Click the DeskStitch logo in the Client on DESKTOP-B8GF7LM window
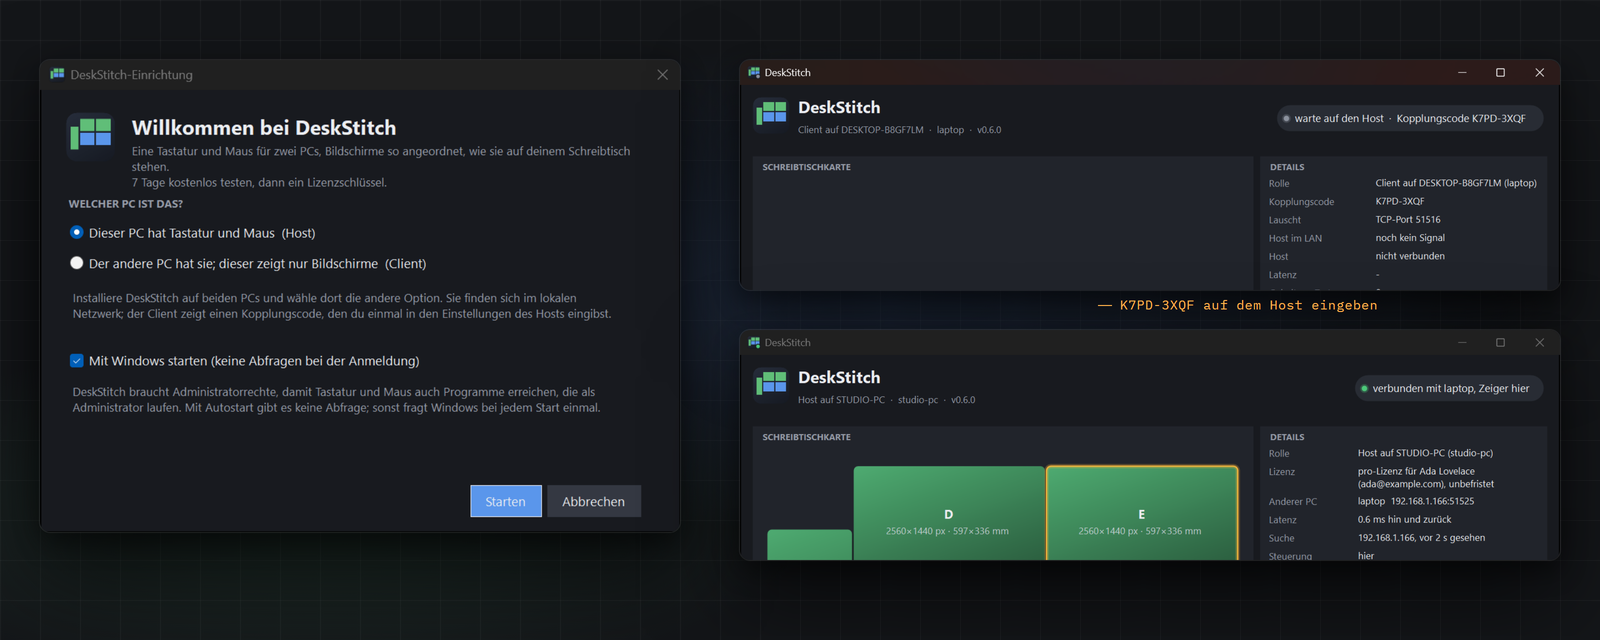This screenshot has height=640, width=1600. [771, 114]
